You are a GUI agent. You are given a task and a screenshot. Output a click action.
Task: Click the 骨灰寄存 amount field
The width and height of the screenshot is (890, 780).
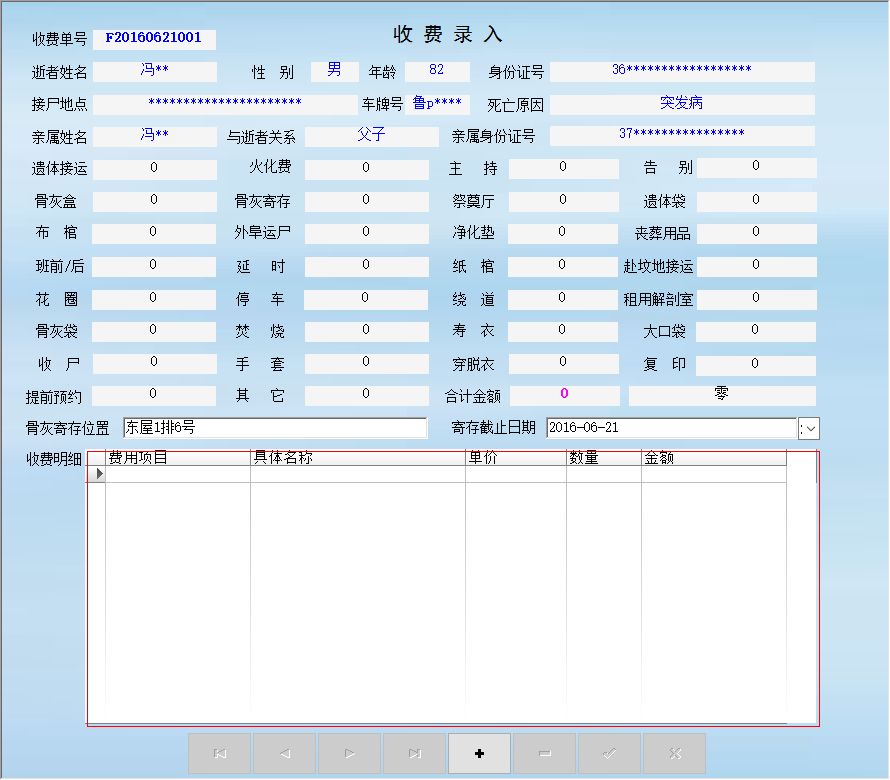coord(367,201)
